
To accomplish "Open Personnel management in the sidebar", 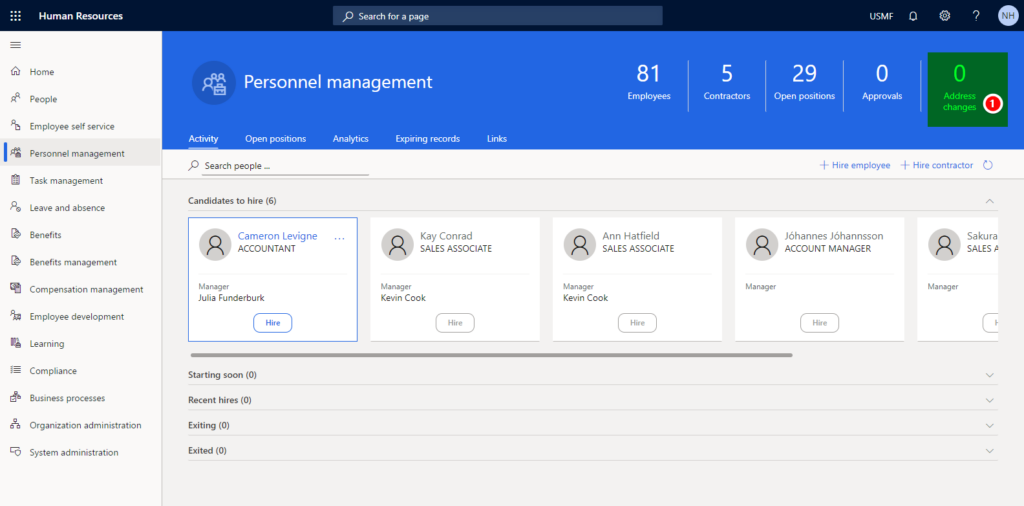I will [81, 153].
